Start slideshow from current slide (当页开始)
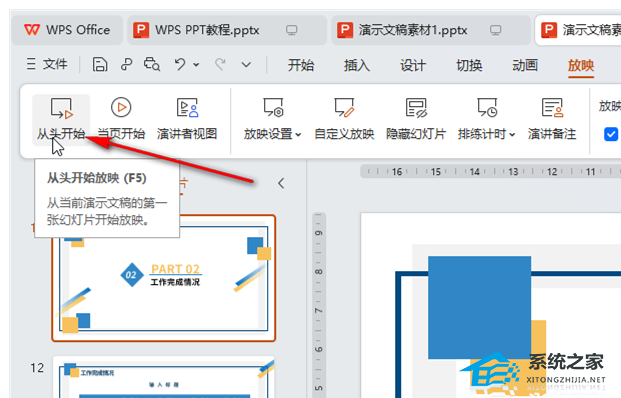 121,119
